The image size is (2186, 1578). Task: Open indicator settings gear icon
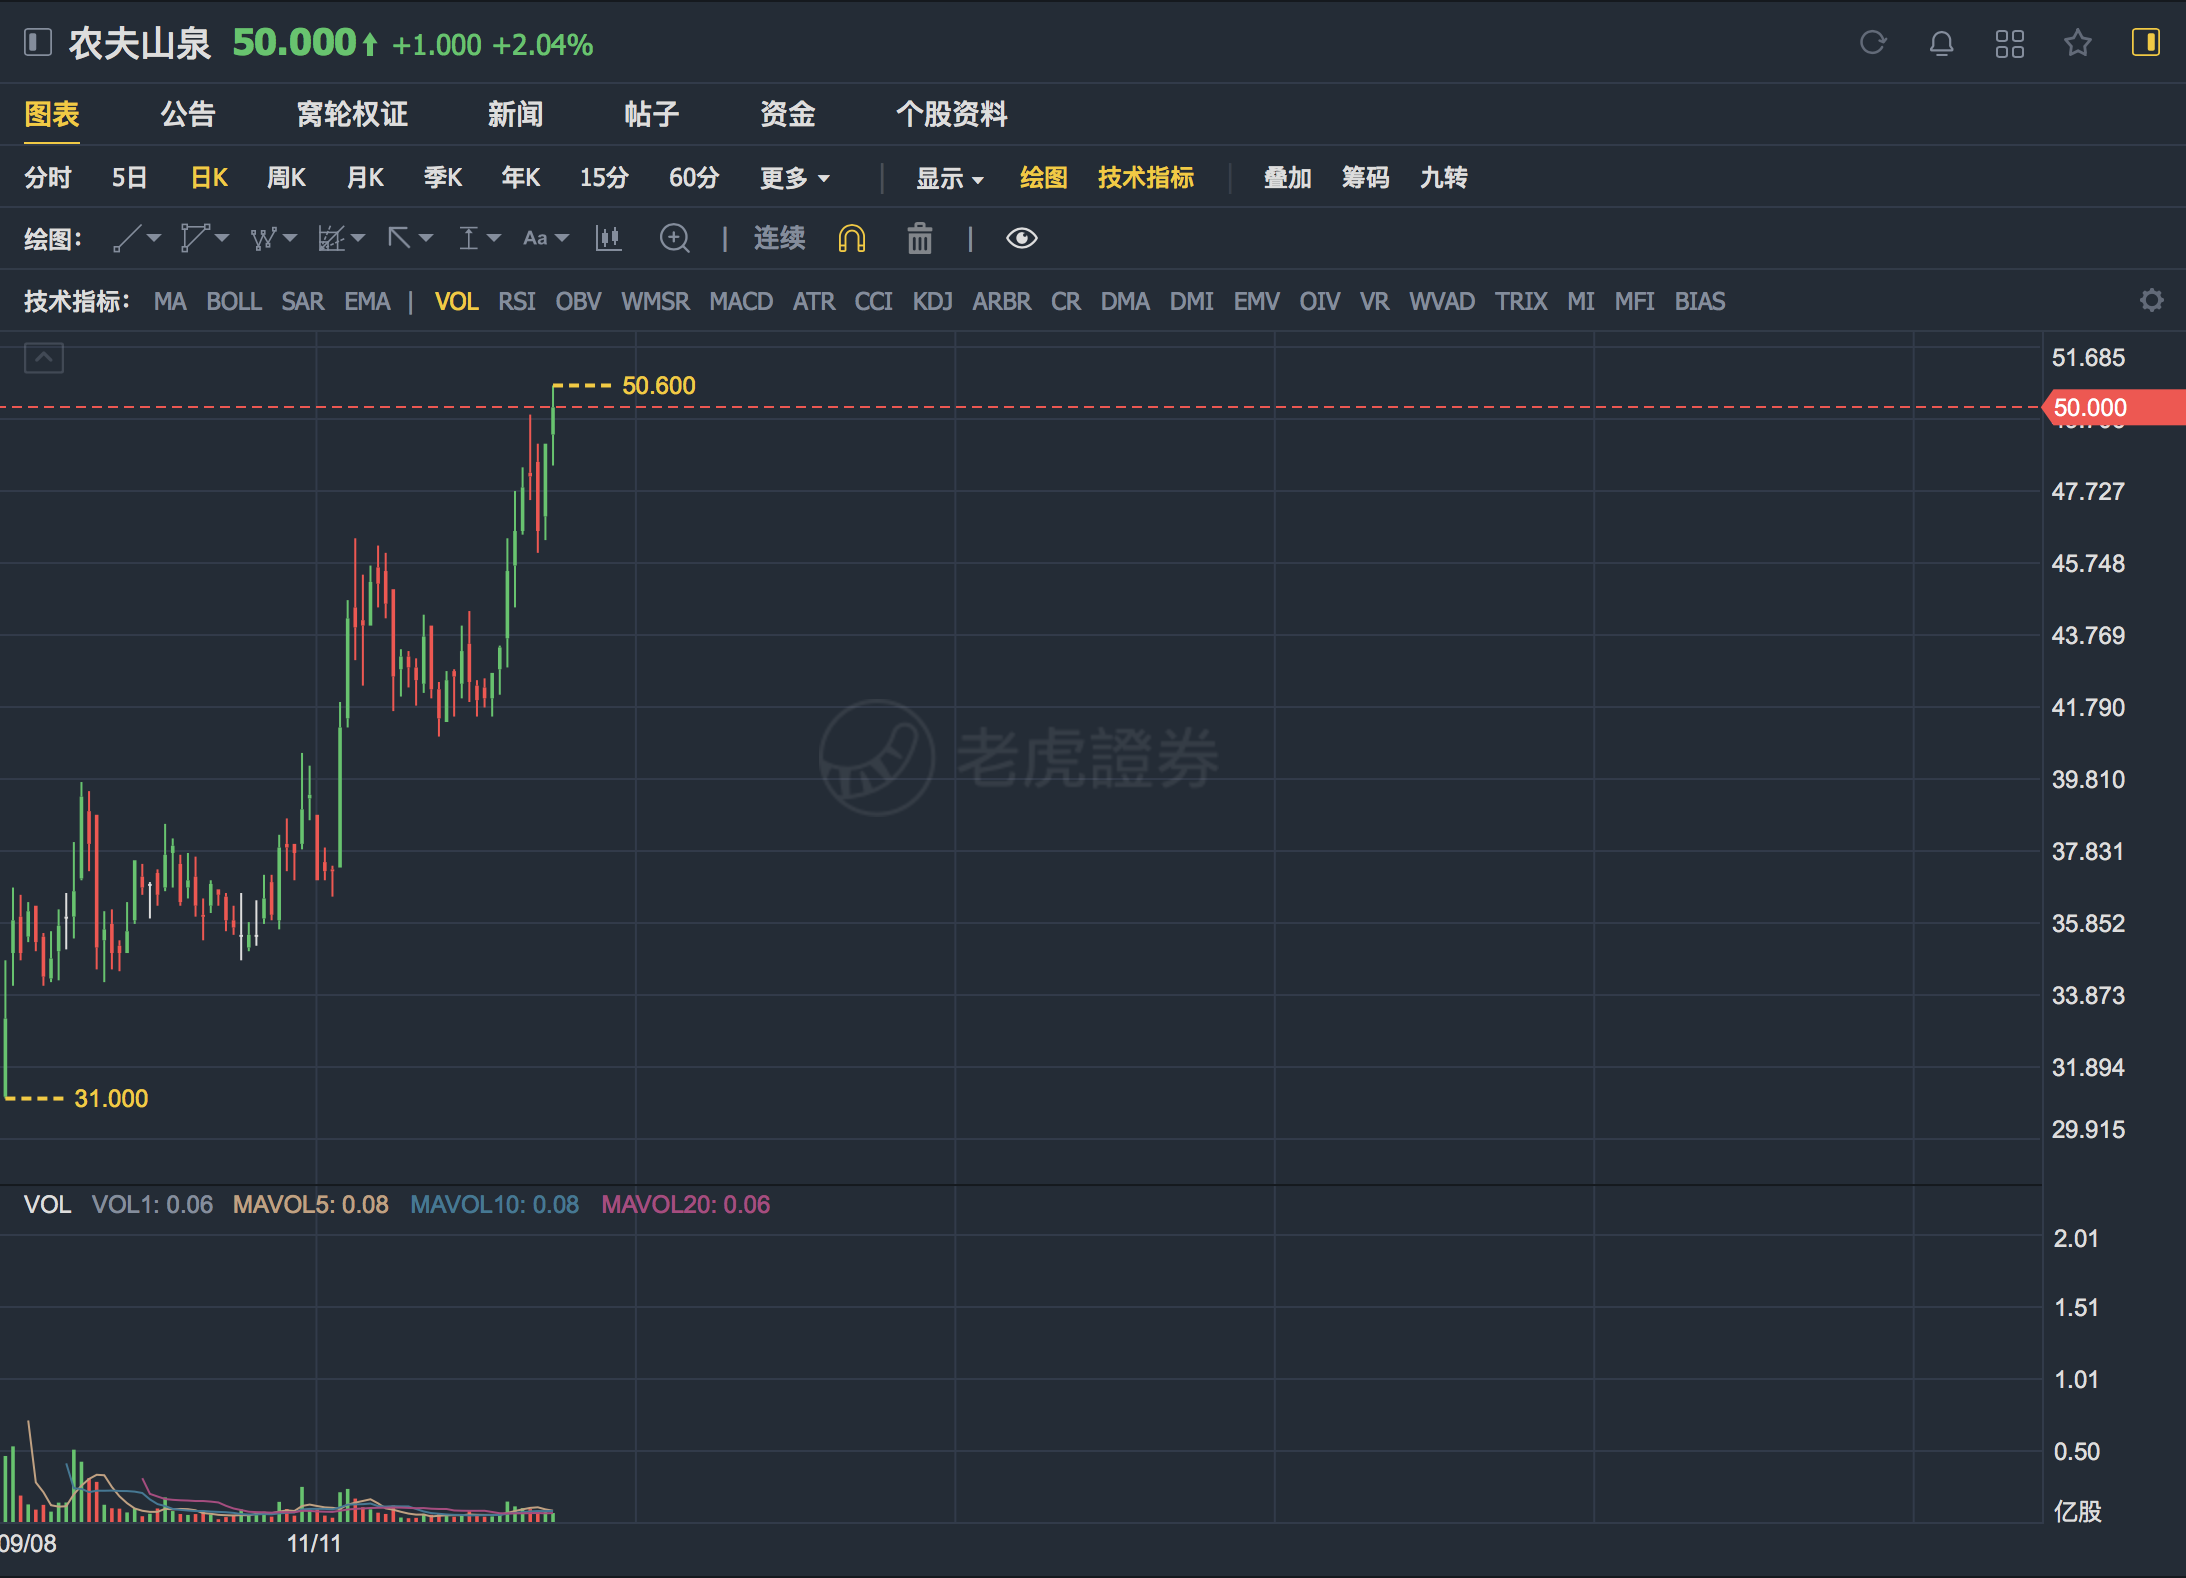(2152, 300)
